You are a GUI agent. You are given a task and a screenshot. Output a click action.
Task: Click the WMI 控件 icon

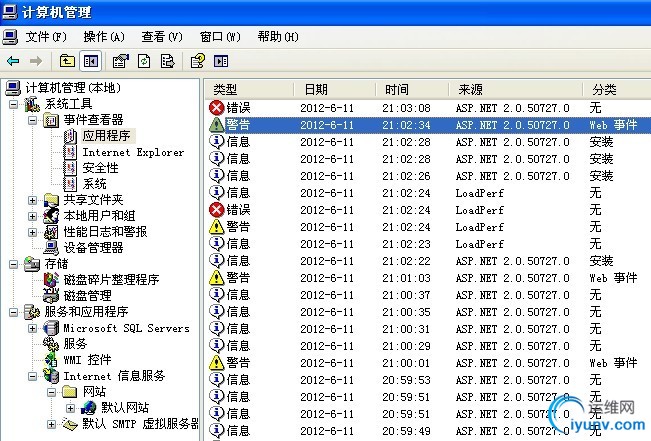click(x=51, y=360)
